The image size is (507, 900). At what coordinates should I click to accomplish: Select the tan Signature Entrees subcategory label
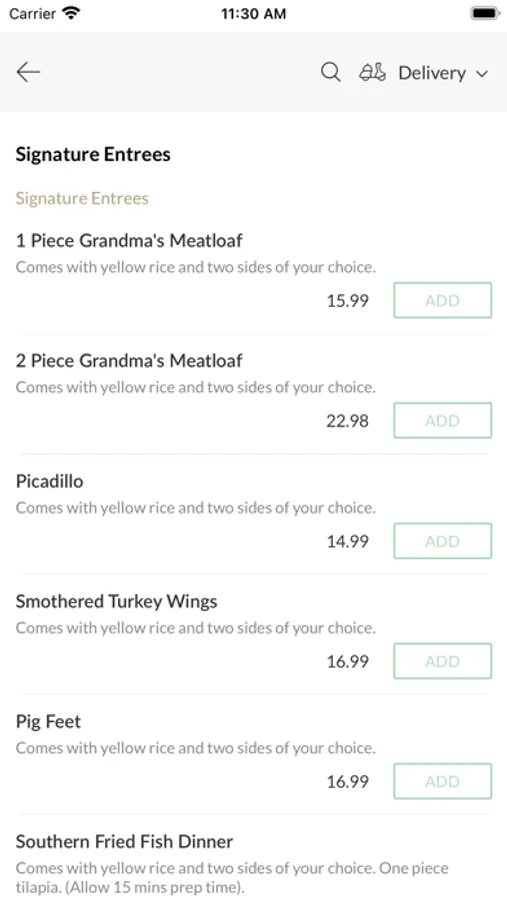coord(82,199)
